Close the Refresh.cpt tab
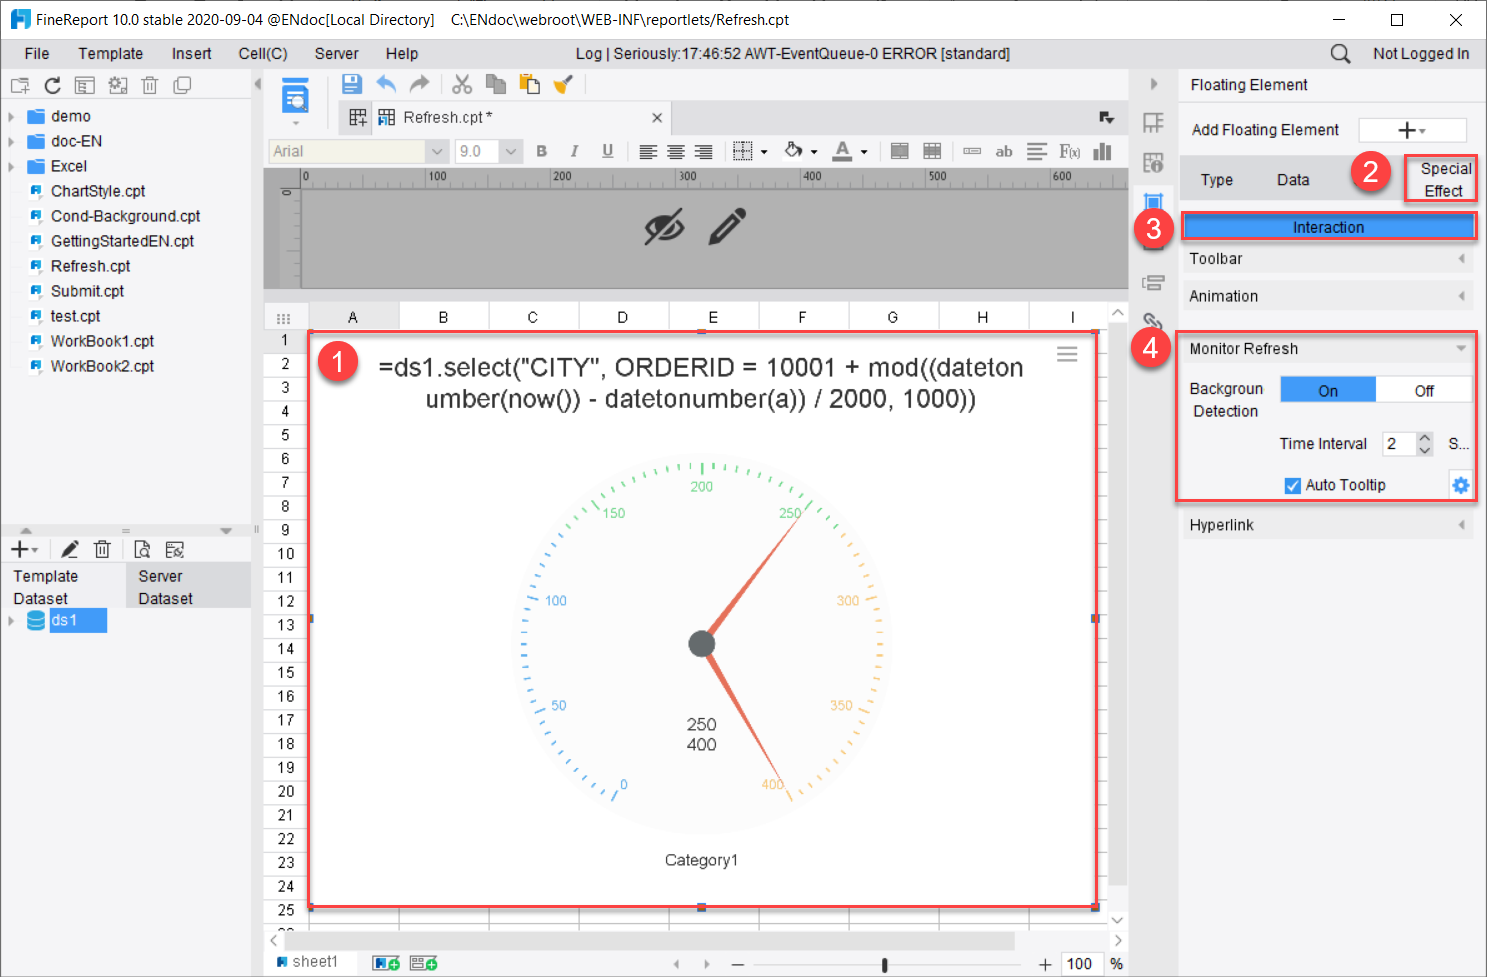The width and height of the screenshot is (1487, 977). (657, 118)
